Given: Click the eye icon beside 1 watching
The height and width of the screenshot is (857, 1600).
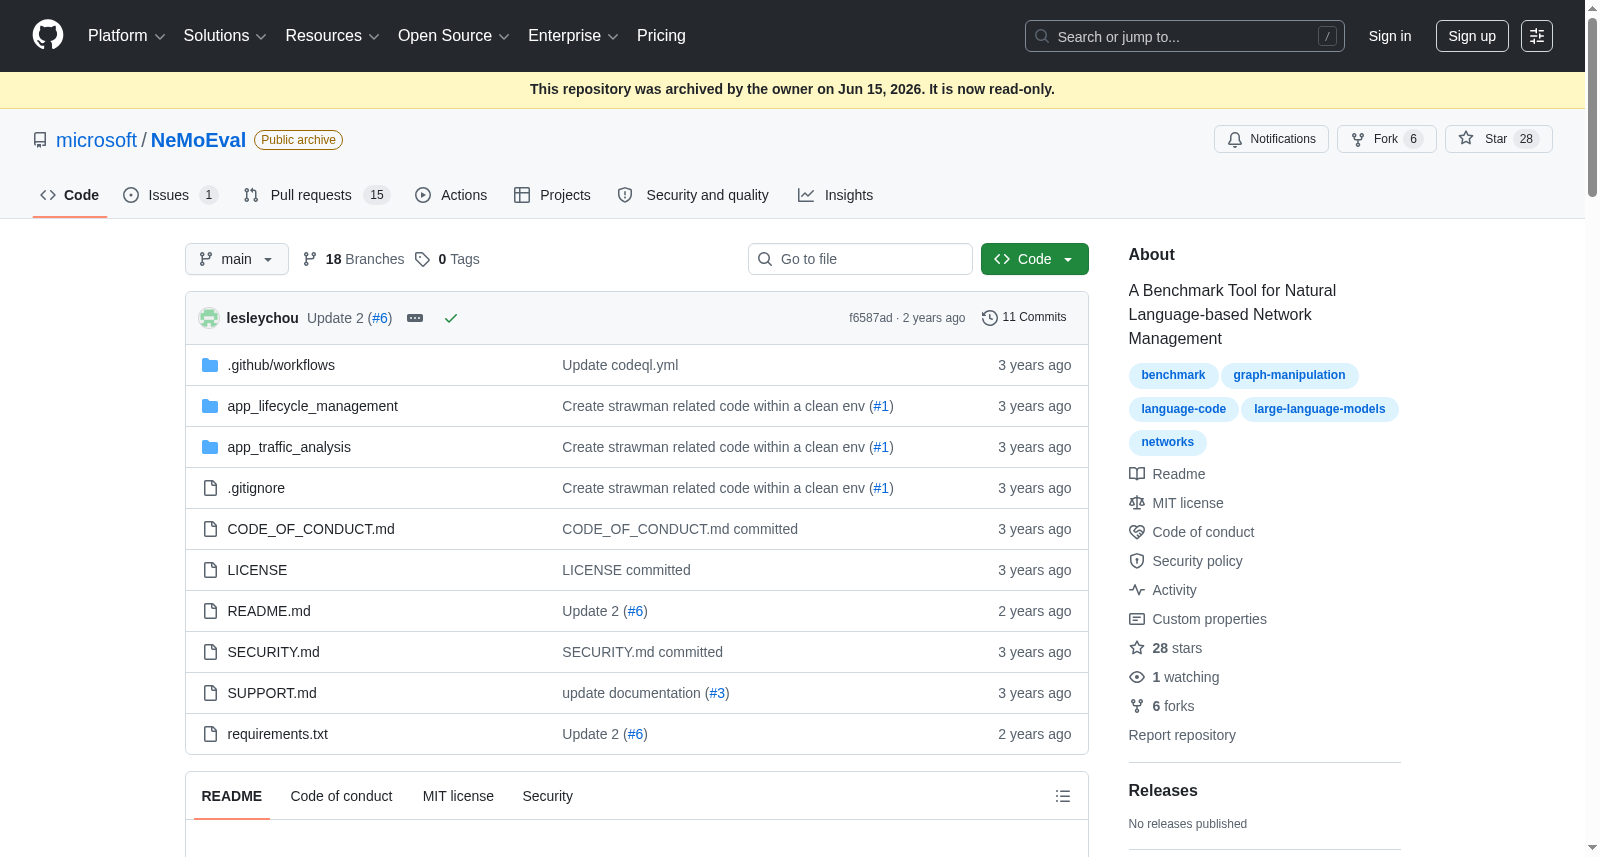Looking at the screenshot, I should 1137,677.
